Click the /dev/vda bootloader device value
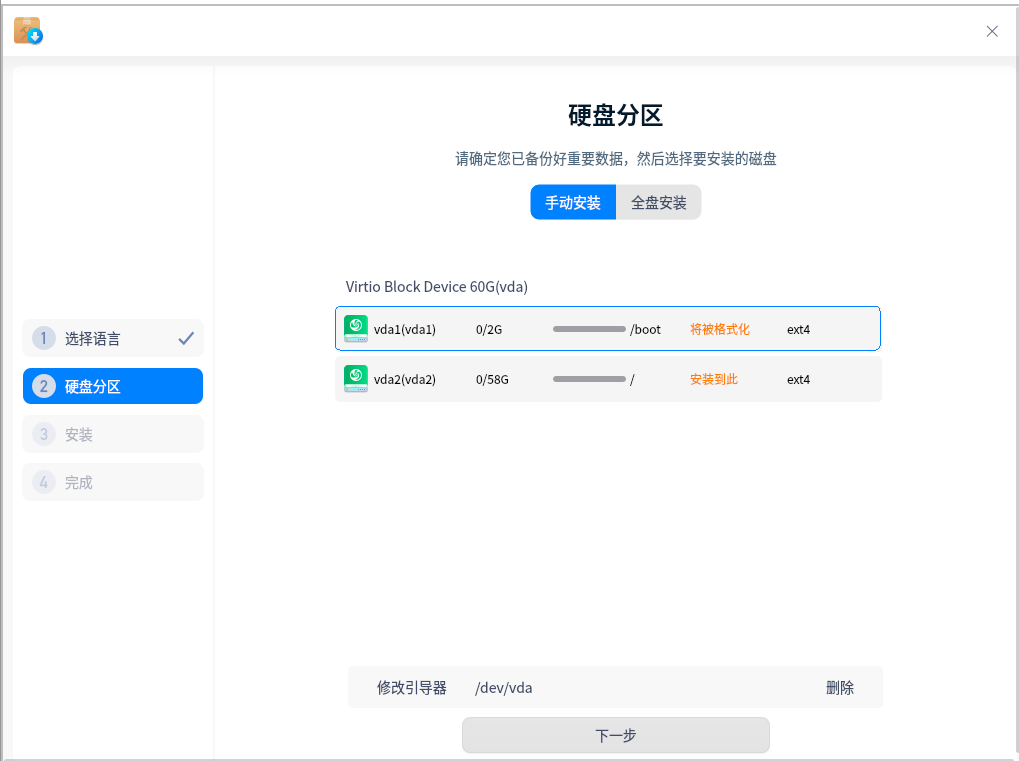 click(x=504, y=688)
